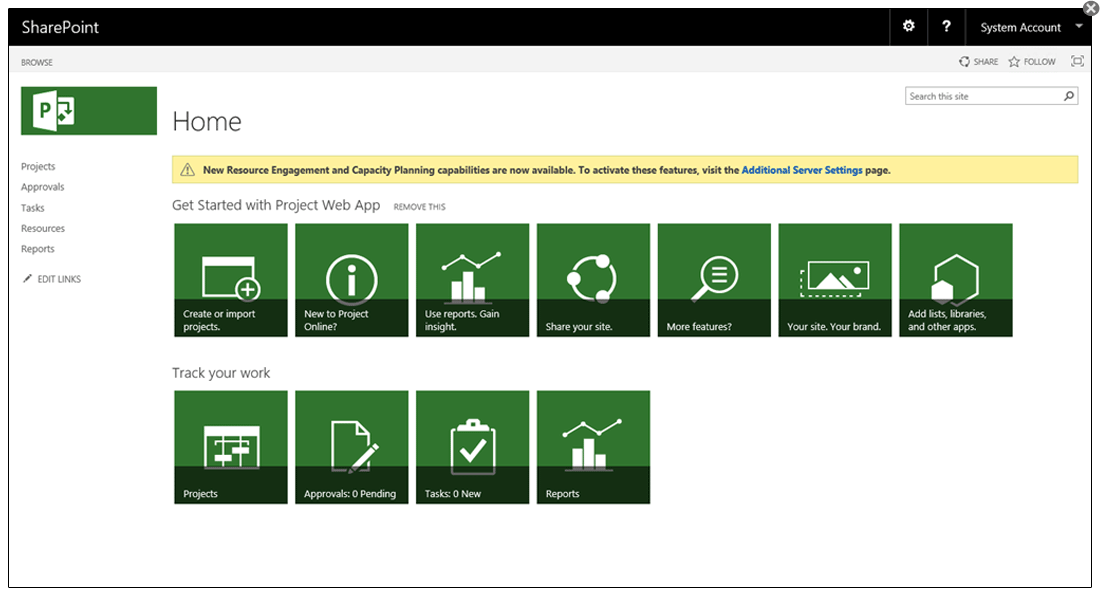Viewport: 1100px width, 595px height.
Task: Close the window with the X button
Action: click(1091, 8)
